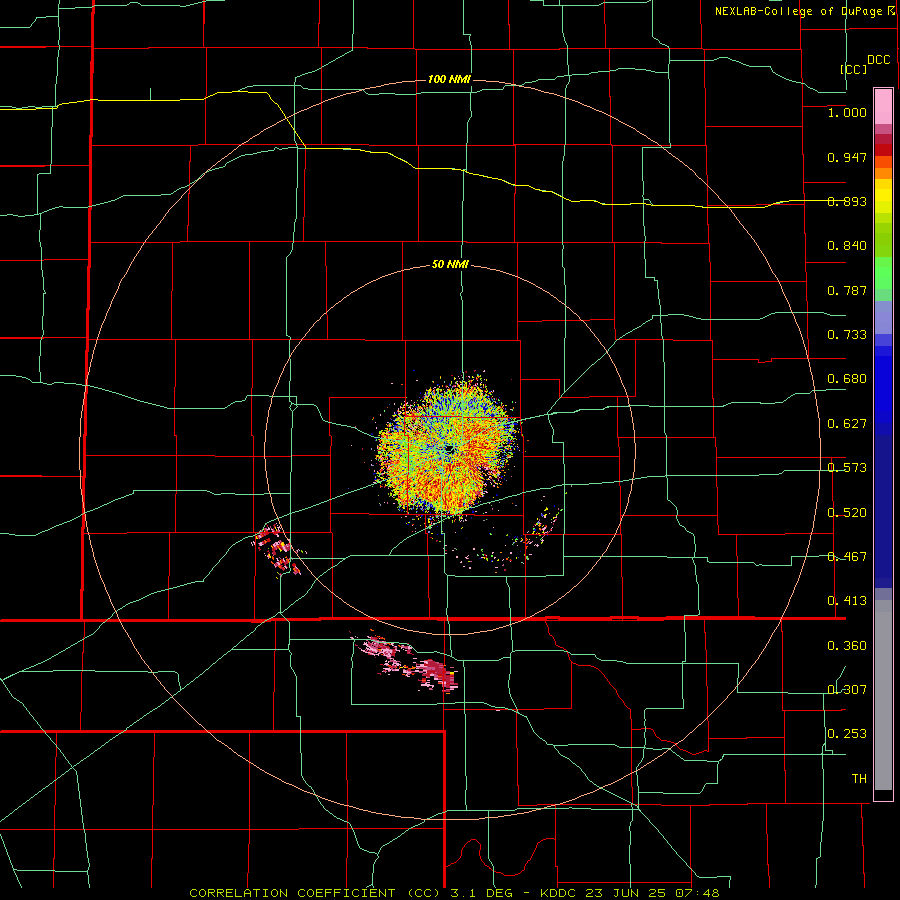Click the 100 NMI range ring label
The height and width of the screenshot is (900, 900).
click(x=449, y=79)
